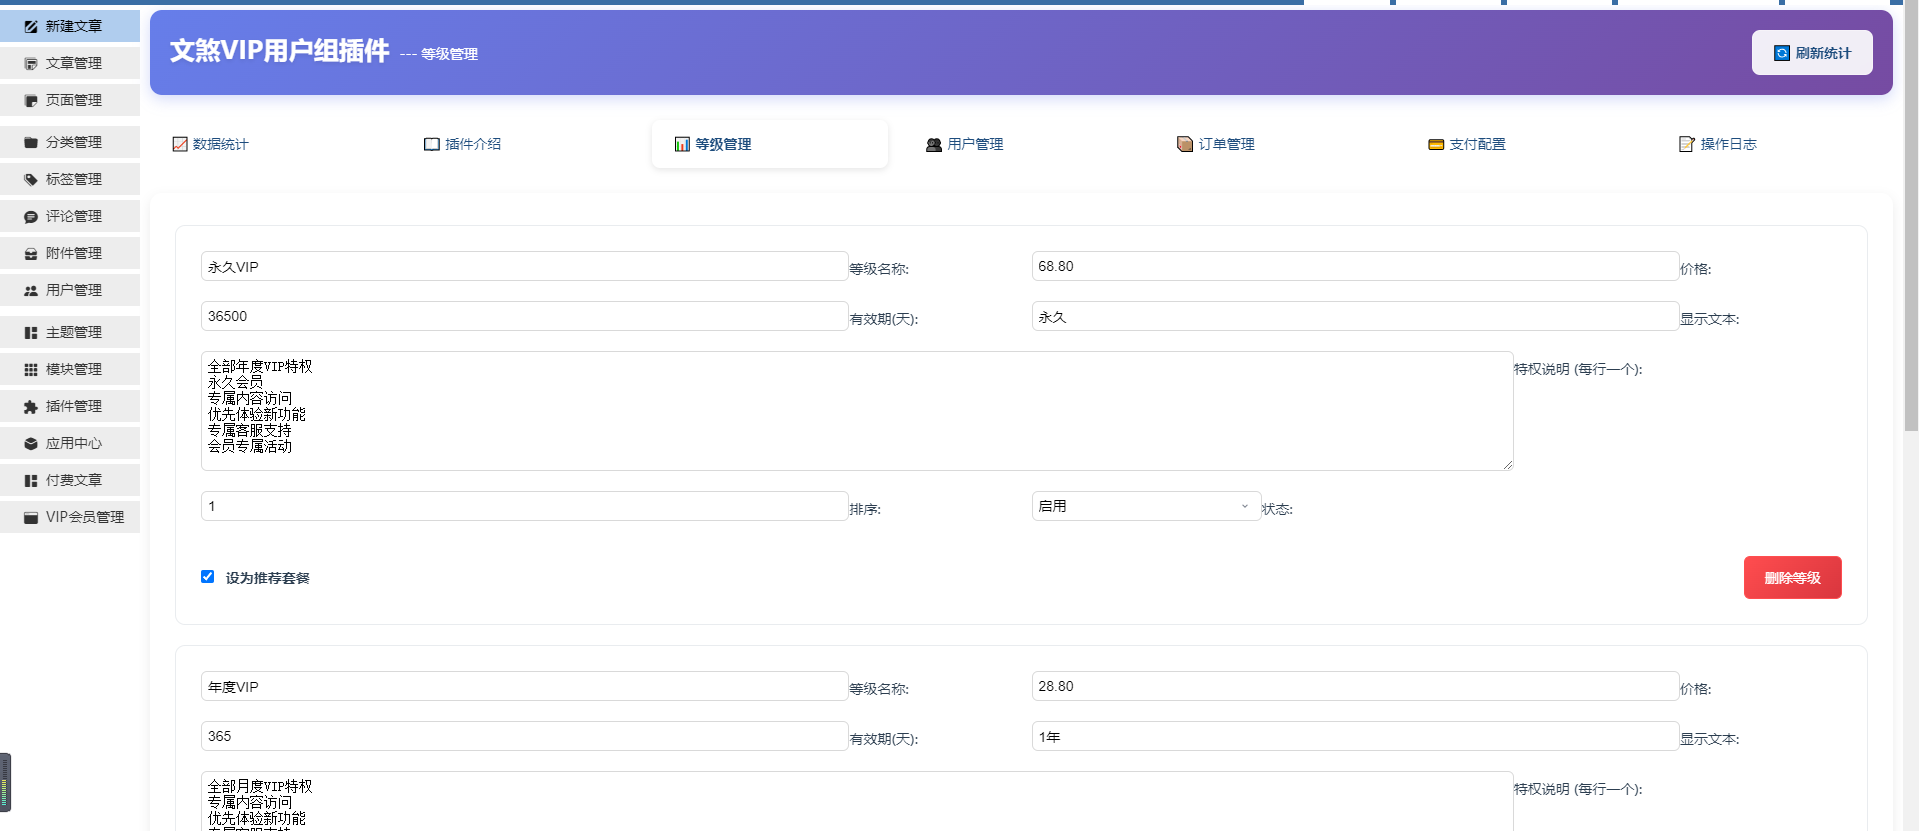Image resolution: width=1919 pixels, height=831 pixels.
Task: Click the 评论管理 comment bubble icon
Action: point(31,217)
